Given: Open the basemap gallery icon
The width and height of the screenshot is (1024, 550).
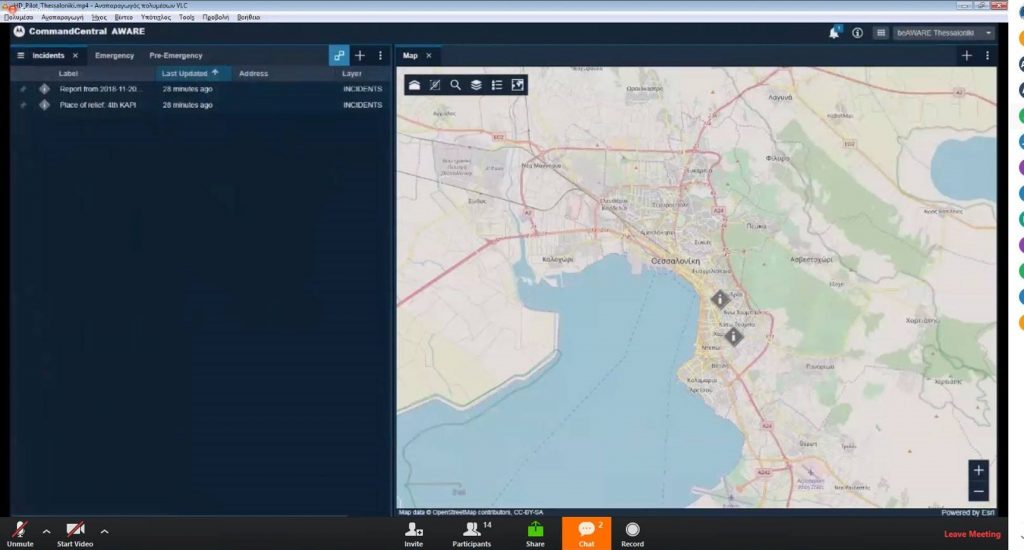Looking at the screenshot, I should point(517,85).
